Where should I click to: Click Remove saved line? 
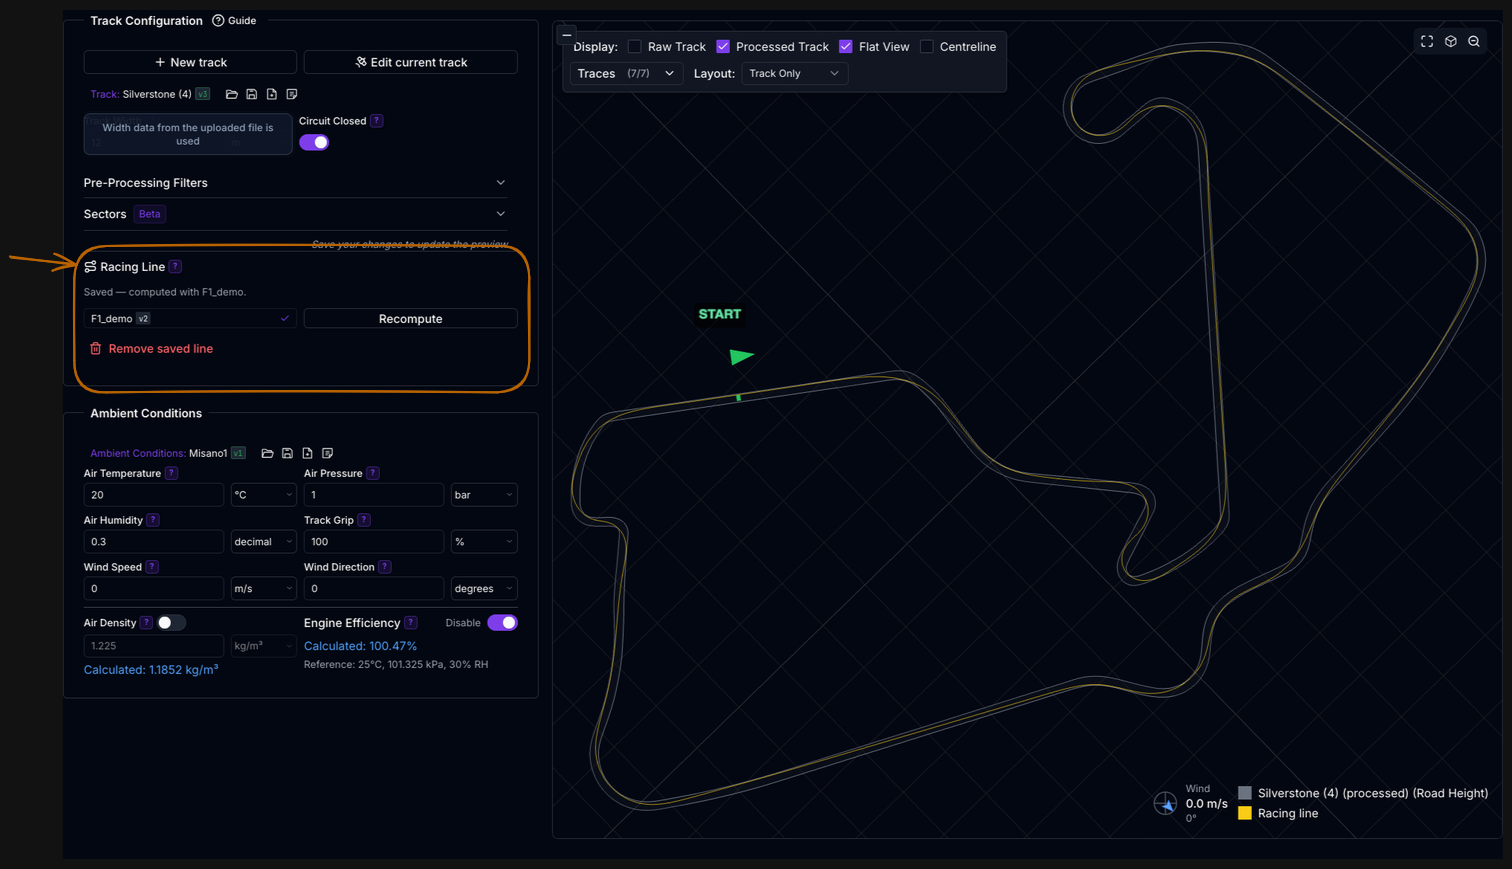pos(151,349)
